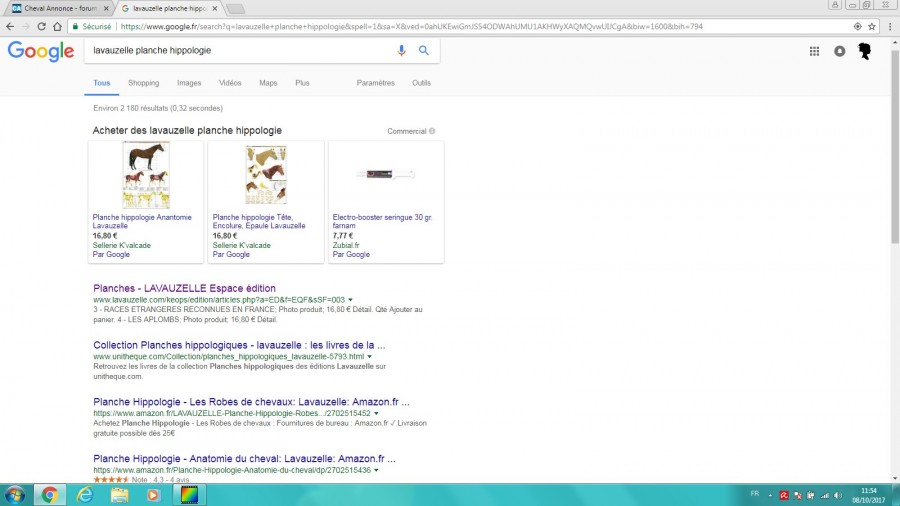Screen dimensions: 900x506
Task: Click the Google account profile avatar
Action: pyautogui.click(x=864, y=51)
